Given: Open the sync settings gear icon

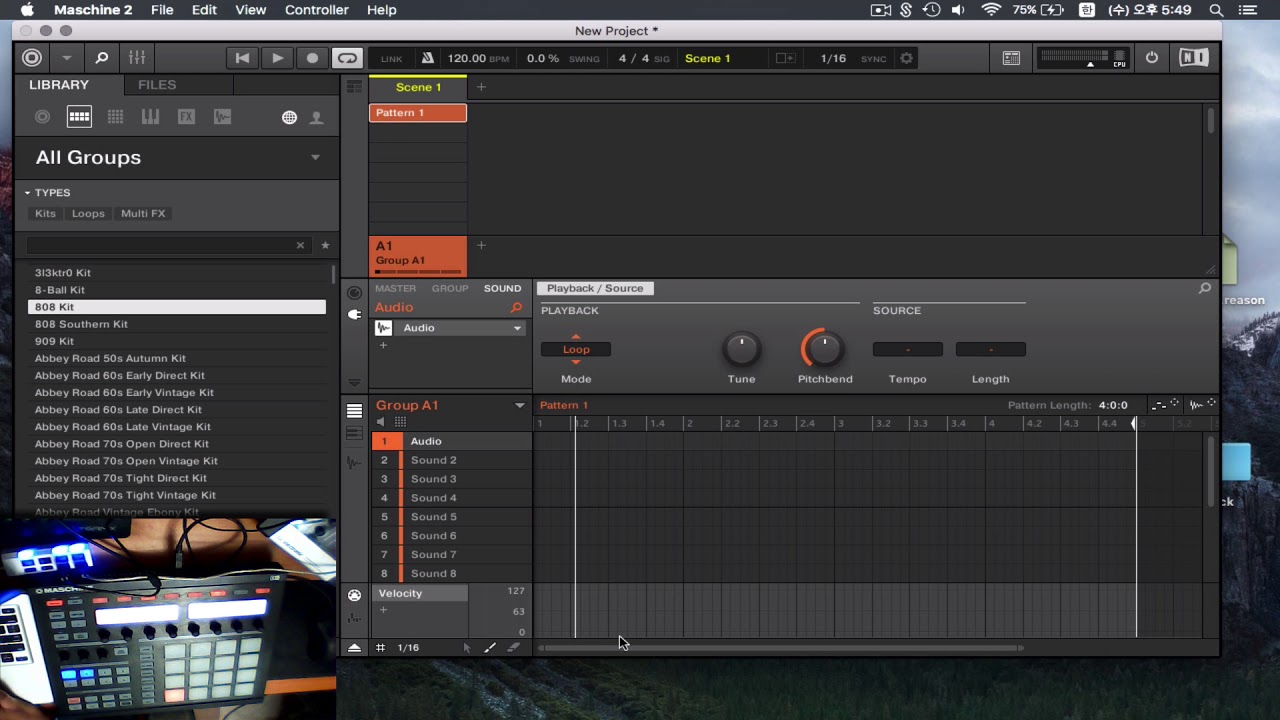Looking at the screenshot, I should (906, 58).
